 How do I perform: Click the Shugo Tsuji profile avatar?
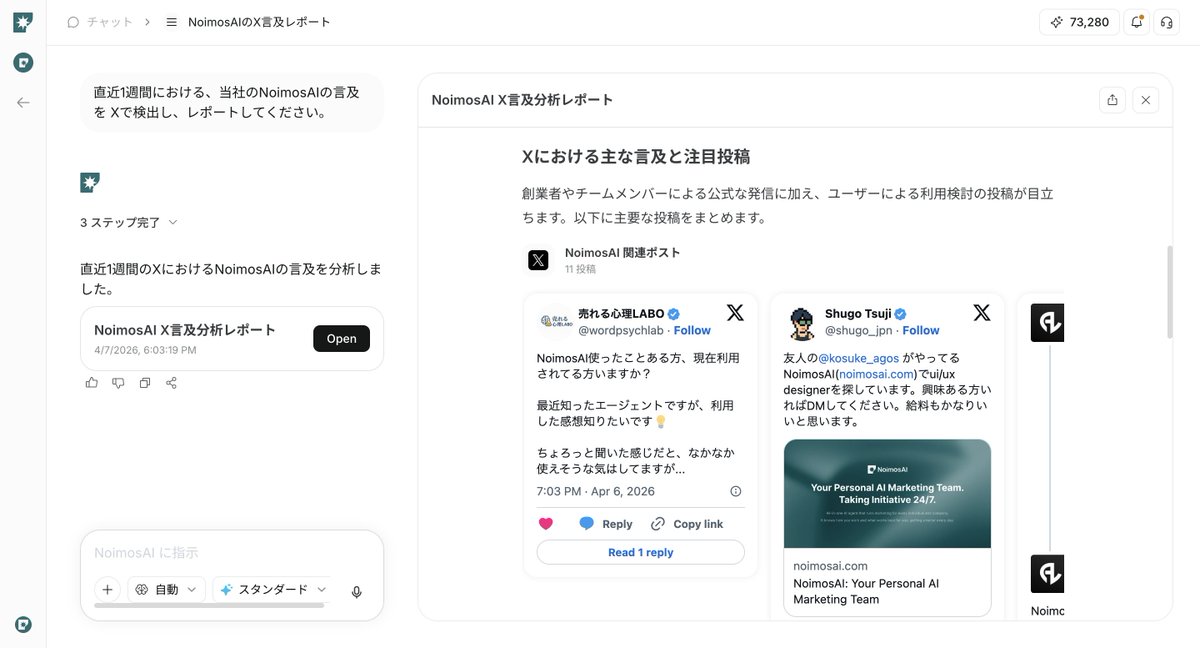pos(802,321)
